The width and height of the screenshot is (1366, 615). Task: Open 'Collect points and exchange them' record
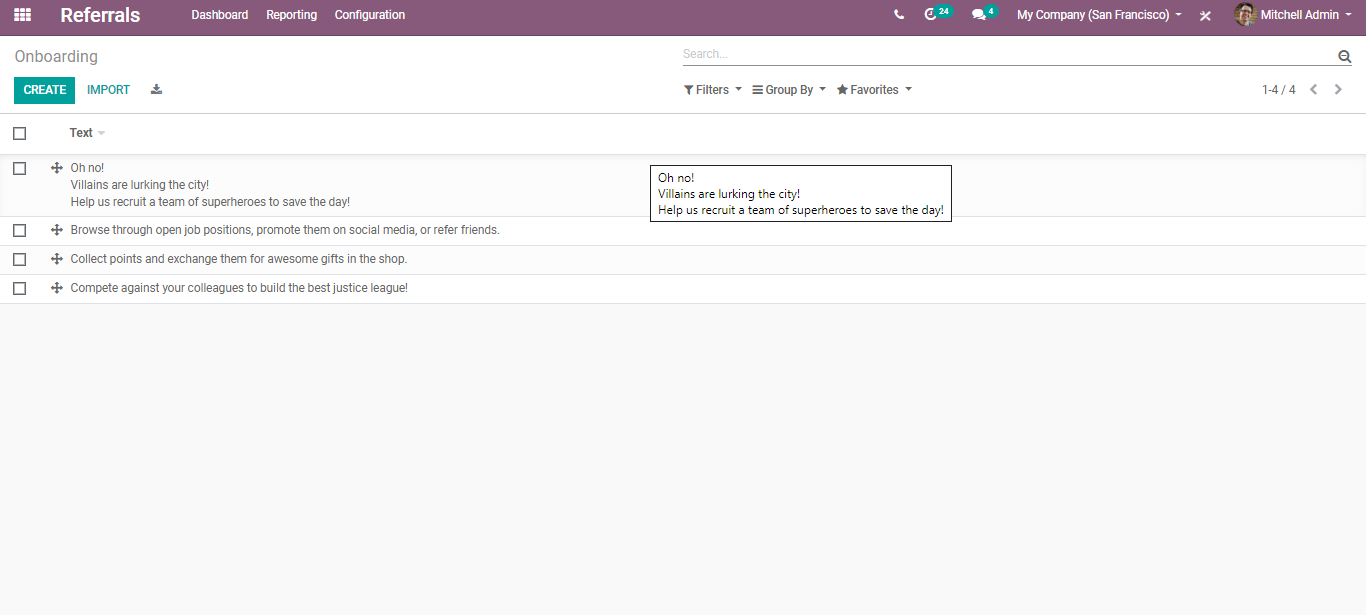pos(239,259)
